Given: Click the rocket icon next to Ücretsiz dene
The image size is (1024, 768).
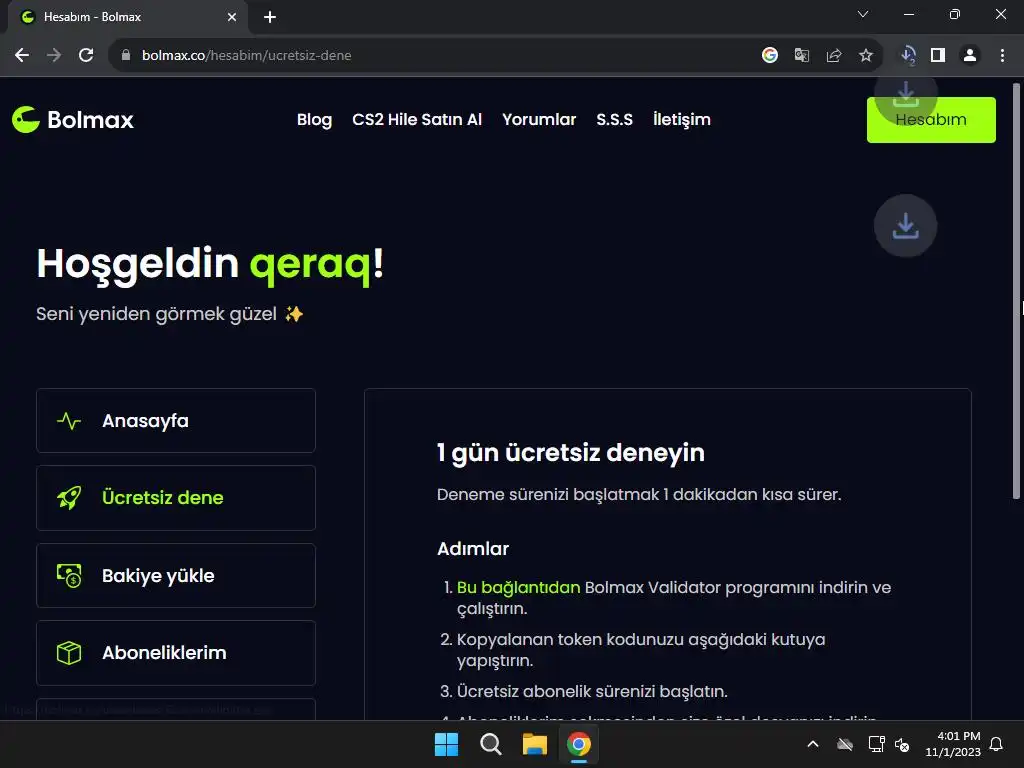Looking at the screenshot, I should click(x=69, y=498).
